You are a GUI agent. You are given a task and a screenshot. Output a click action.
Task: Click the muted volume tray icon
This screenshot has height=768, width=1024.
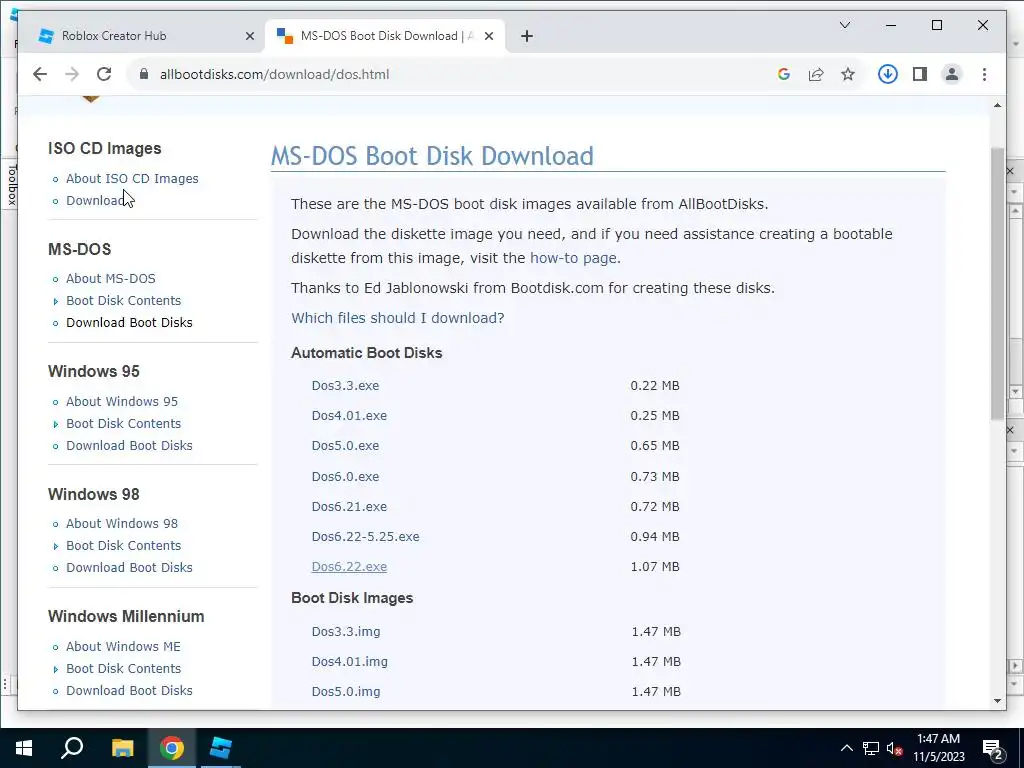click(894, 748)
